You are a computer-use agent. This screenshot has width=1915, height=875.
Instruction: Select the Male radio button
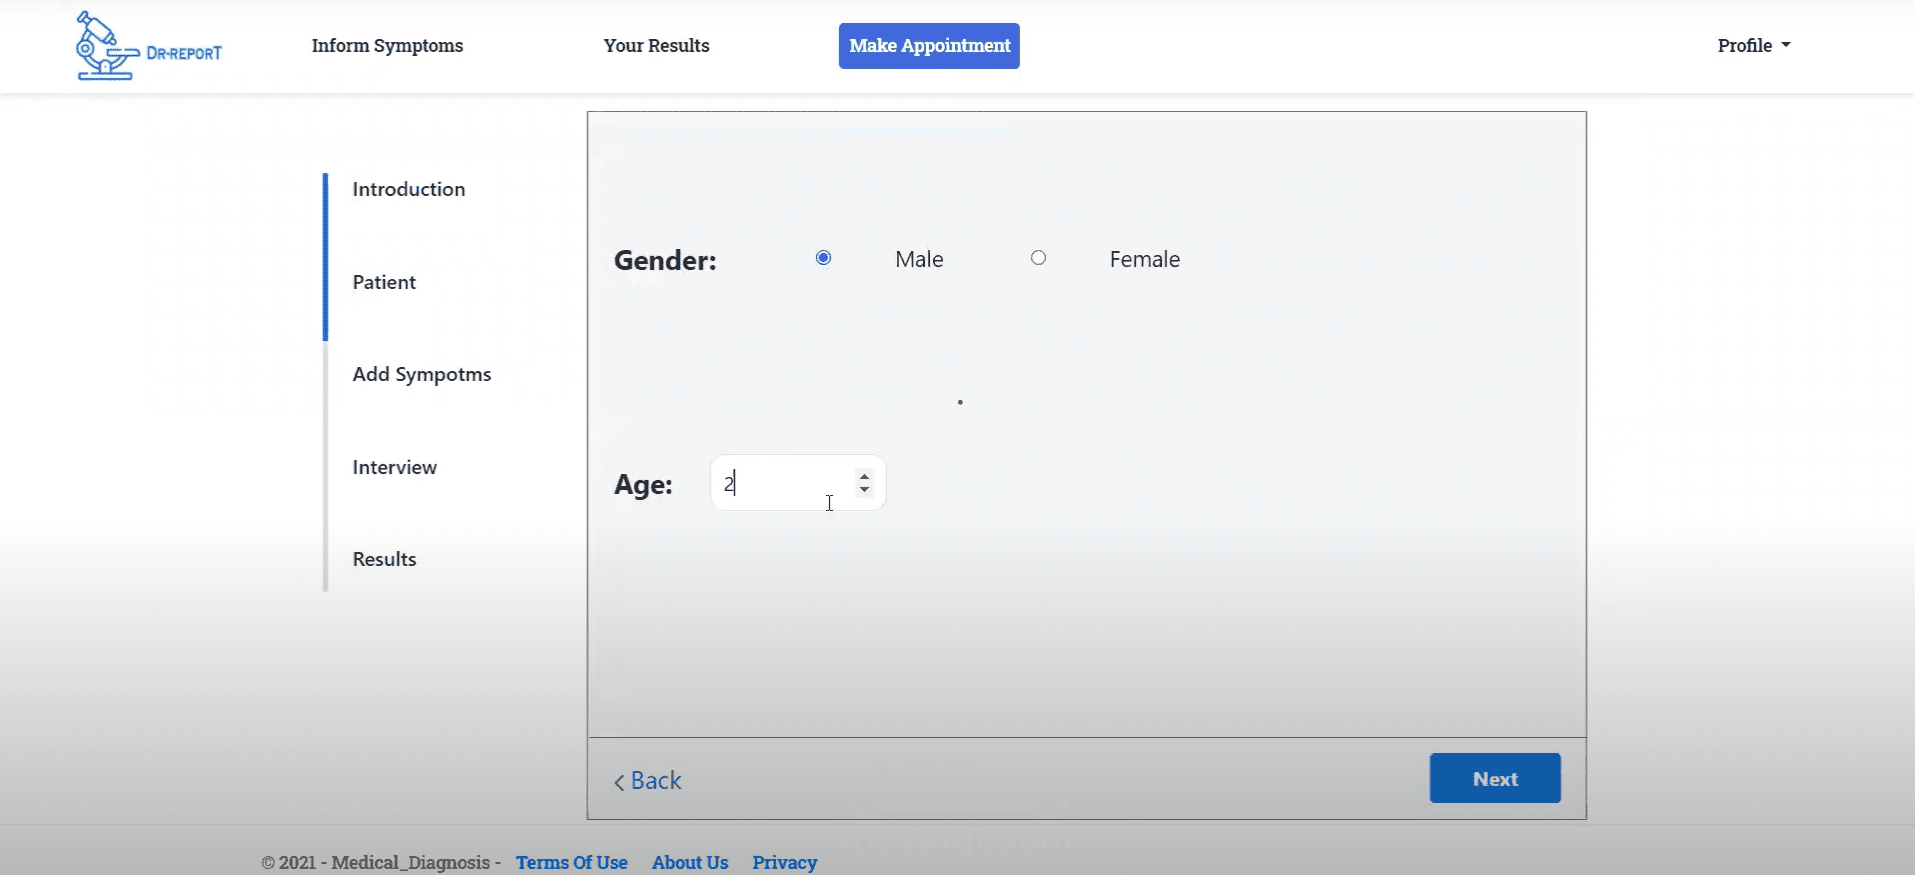pyautogui.click(x=823, y=258)
